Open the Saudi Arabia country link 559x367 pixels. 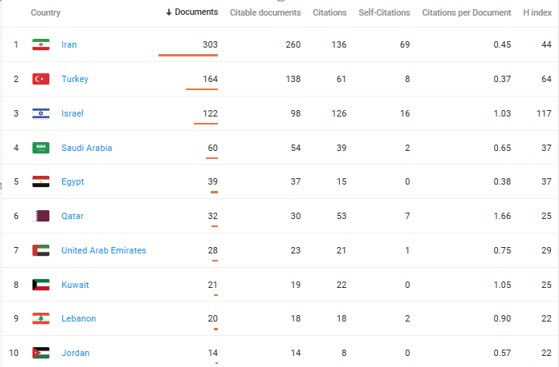[x=87, y=148]
